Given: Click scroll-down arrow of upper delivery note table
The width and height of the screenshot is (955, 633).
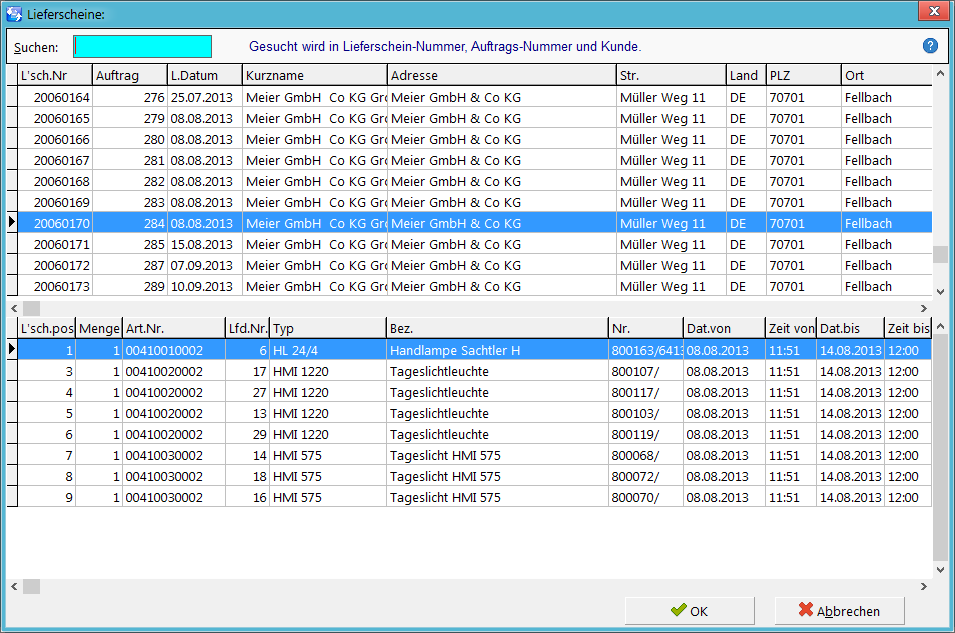Looking at the screenshot, I should pos(940,291).
